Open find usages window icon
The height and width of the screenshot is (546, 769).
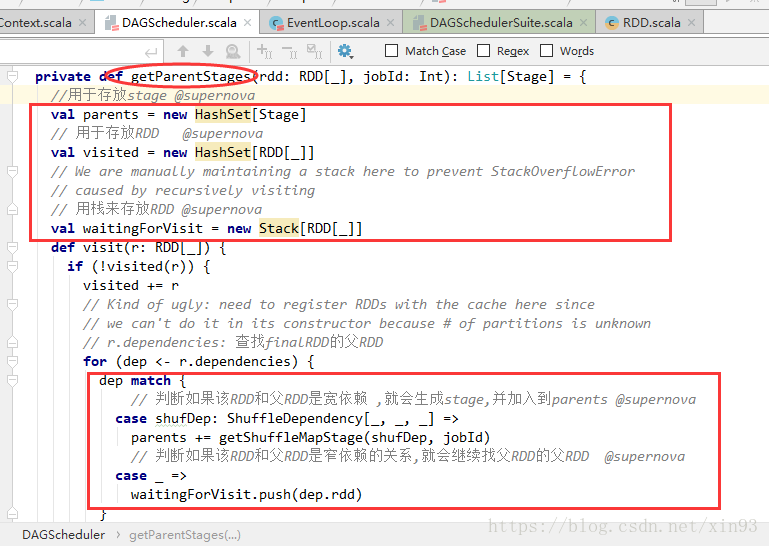click(x=233, y=51)
